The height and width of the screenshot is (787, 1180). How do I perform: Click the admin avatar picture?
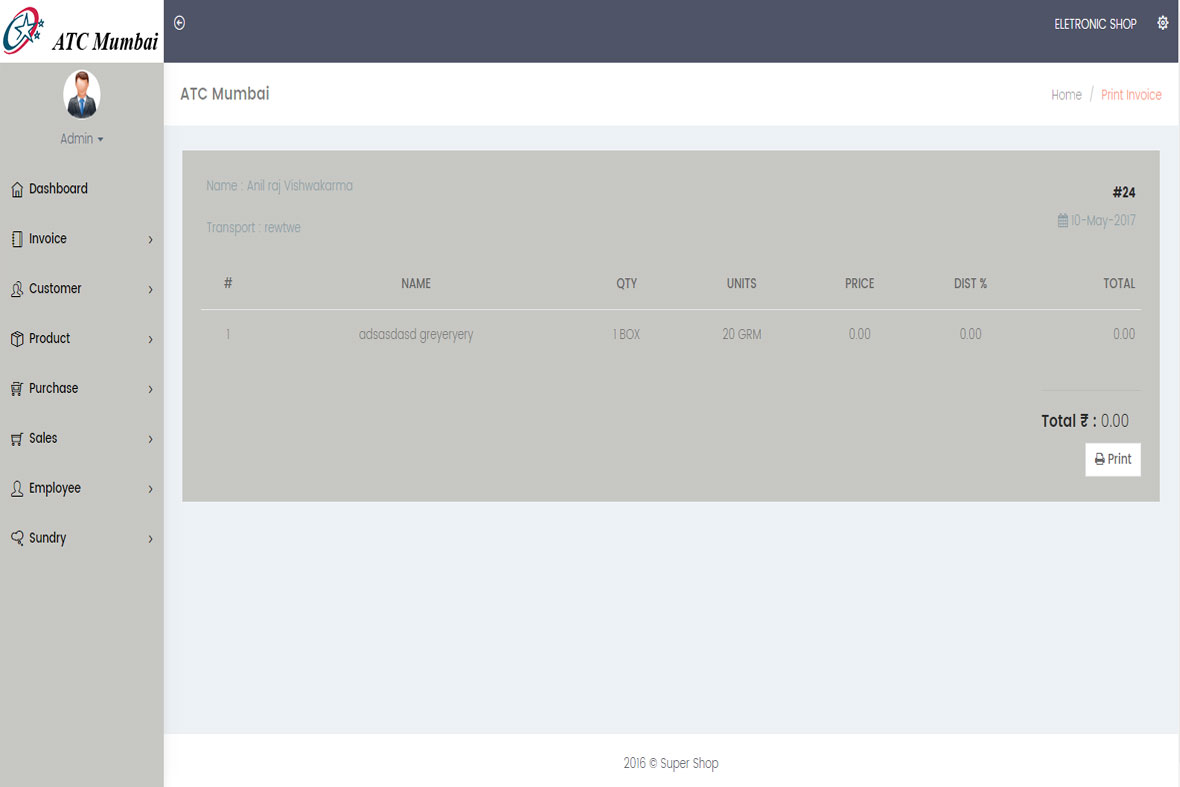click(x=82, y=94)
